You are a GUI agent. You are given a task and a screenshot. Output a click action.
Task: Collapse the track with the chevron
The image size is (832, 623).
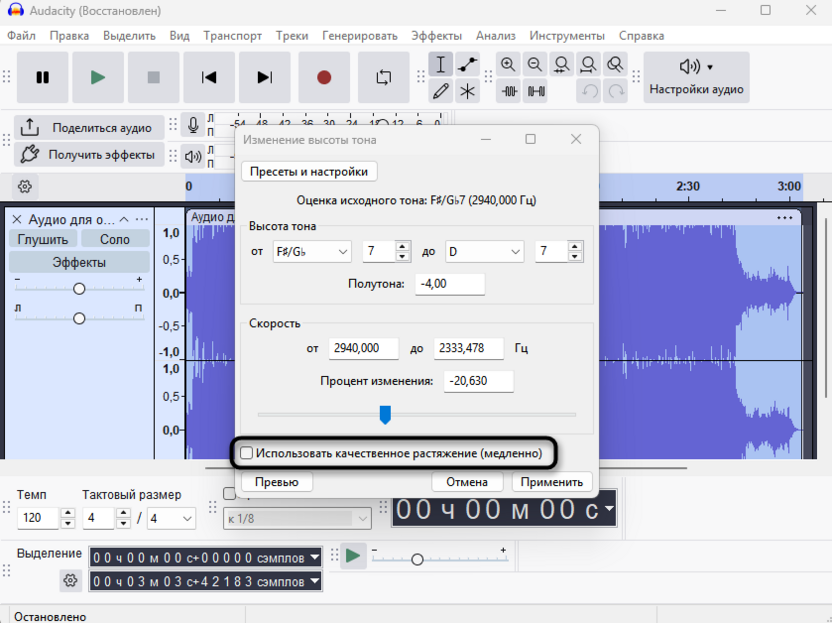coord(124,219)
